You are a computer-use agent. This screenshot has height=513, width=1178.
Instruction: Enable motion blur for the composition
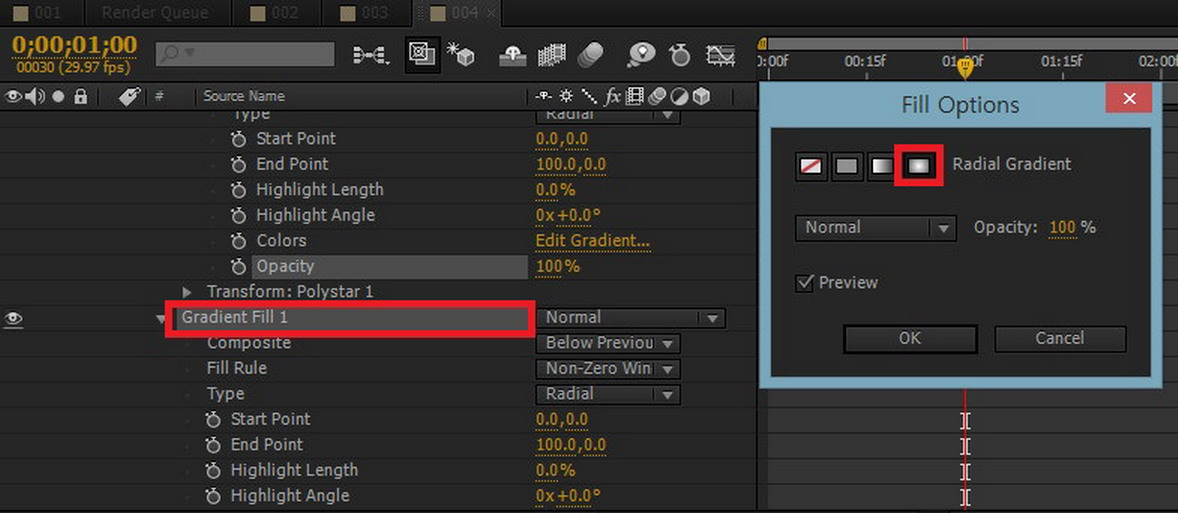(x=591, y=55)
